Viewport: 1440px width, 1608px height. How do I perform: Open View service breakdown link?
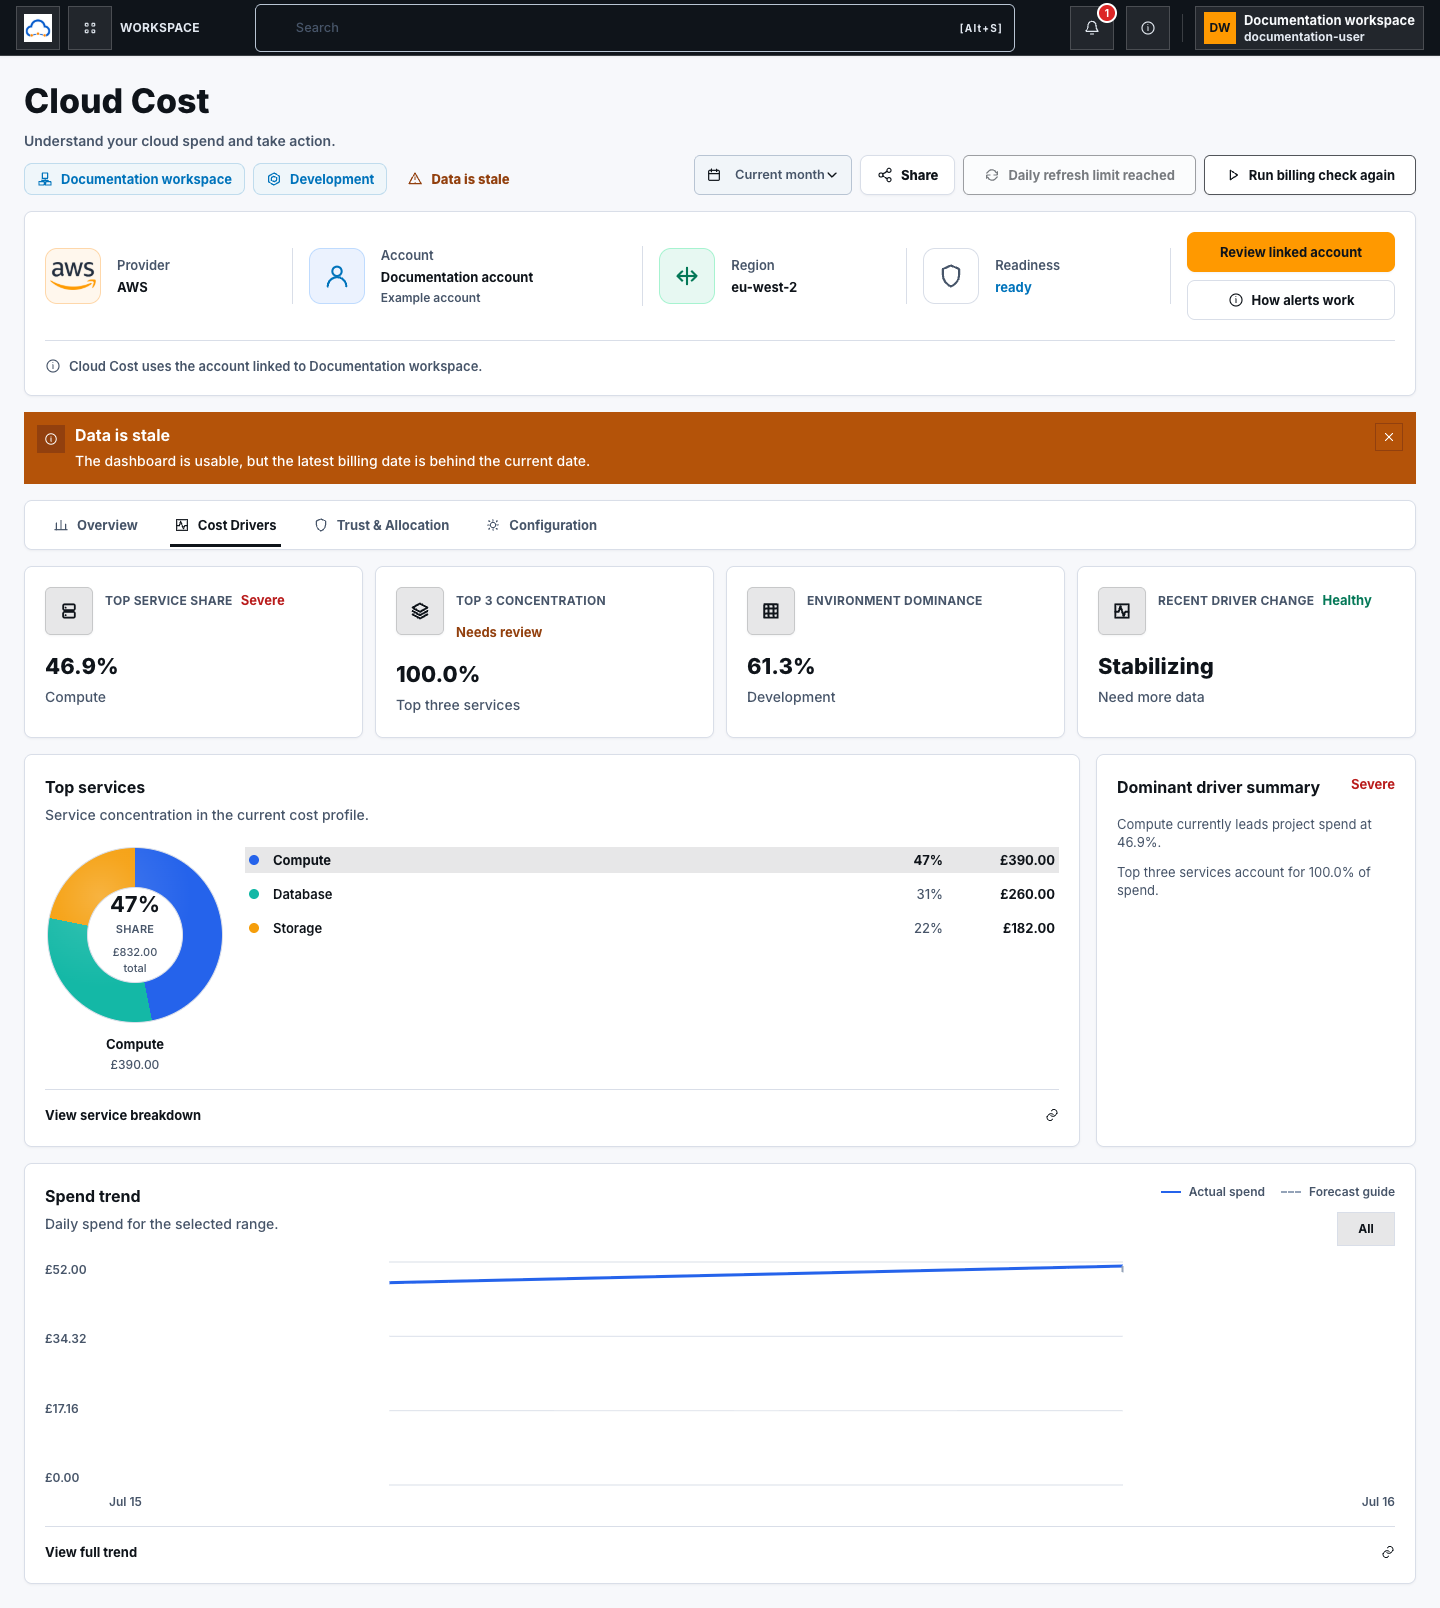pyautogui.click(x=123, y=1115)
